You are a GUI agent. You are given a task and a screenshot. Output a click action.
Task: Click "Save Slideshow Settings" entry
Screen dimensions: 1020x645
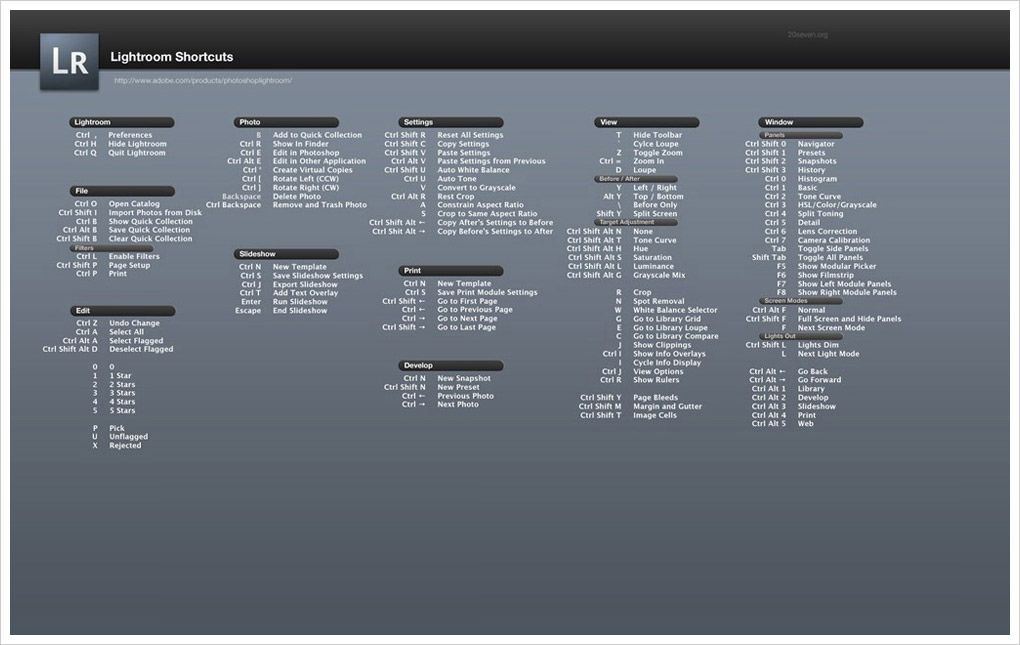(x=318, y=276)
